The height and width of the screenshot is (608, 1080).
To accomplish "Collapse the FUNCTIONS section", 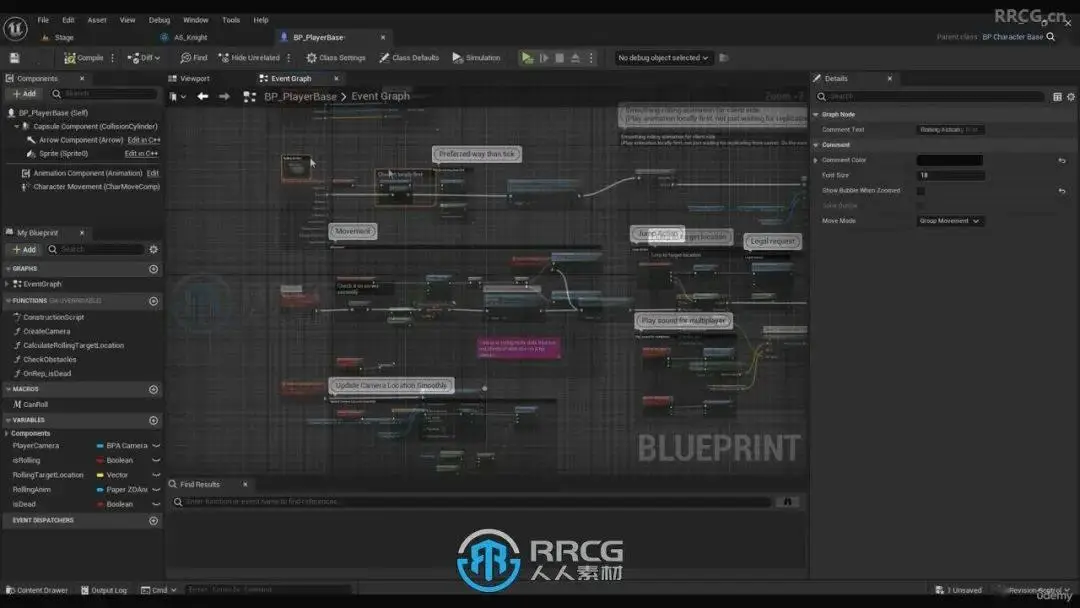I will tap(8, 301).
